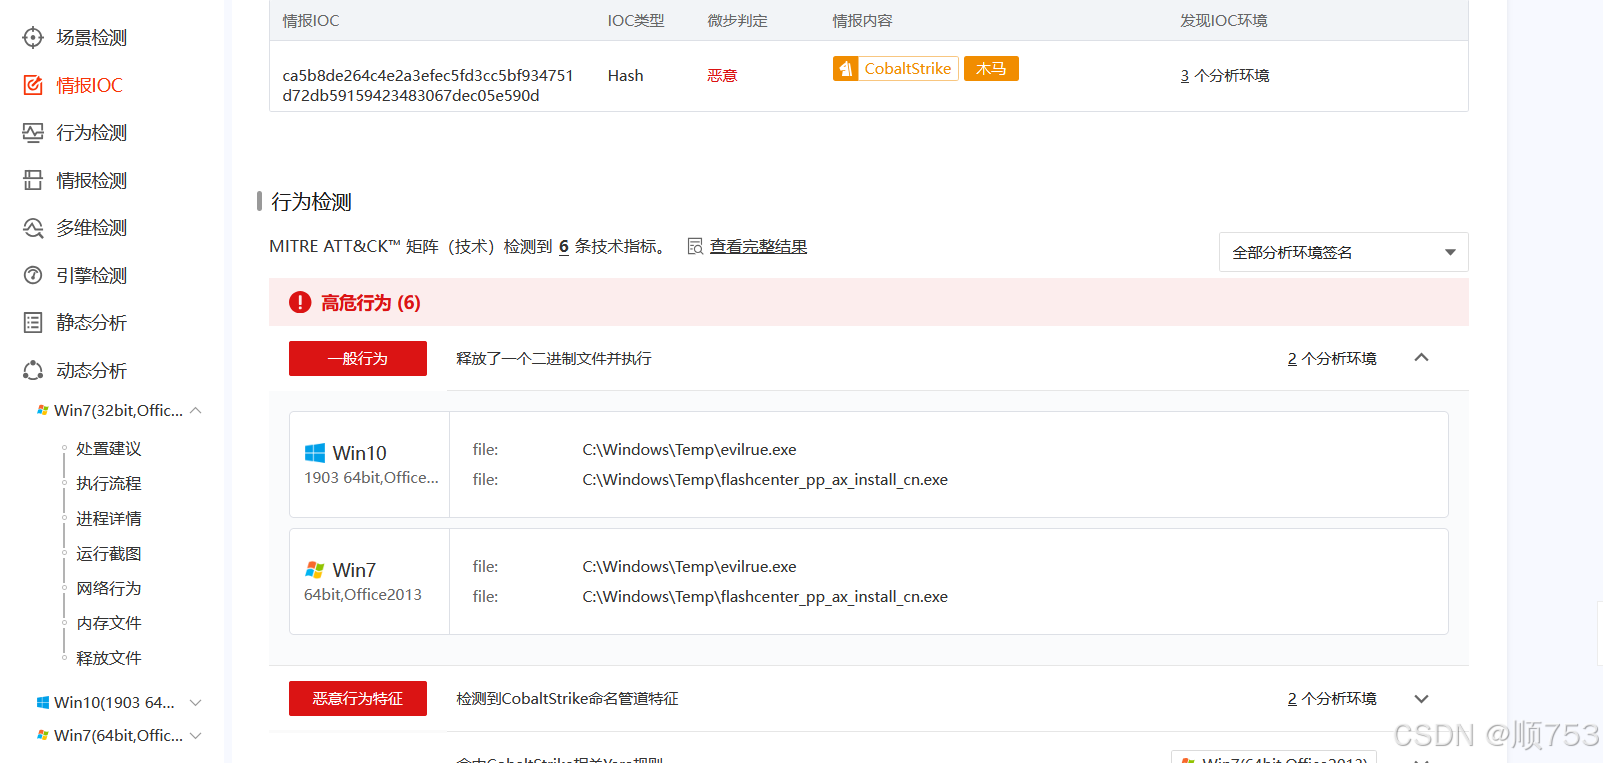Select 处置建议 tree item
This screenshot has height=763, width=1603.
click(x=109, y=449)
